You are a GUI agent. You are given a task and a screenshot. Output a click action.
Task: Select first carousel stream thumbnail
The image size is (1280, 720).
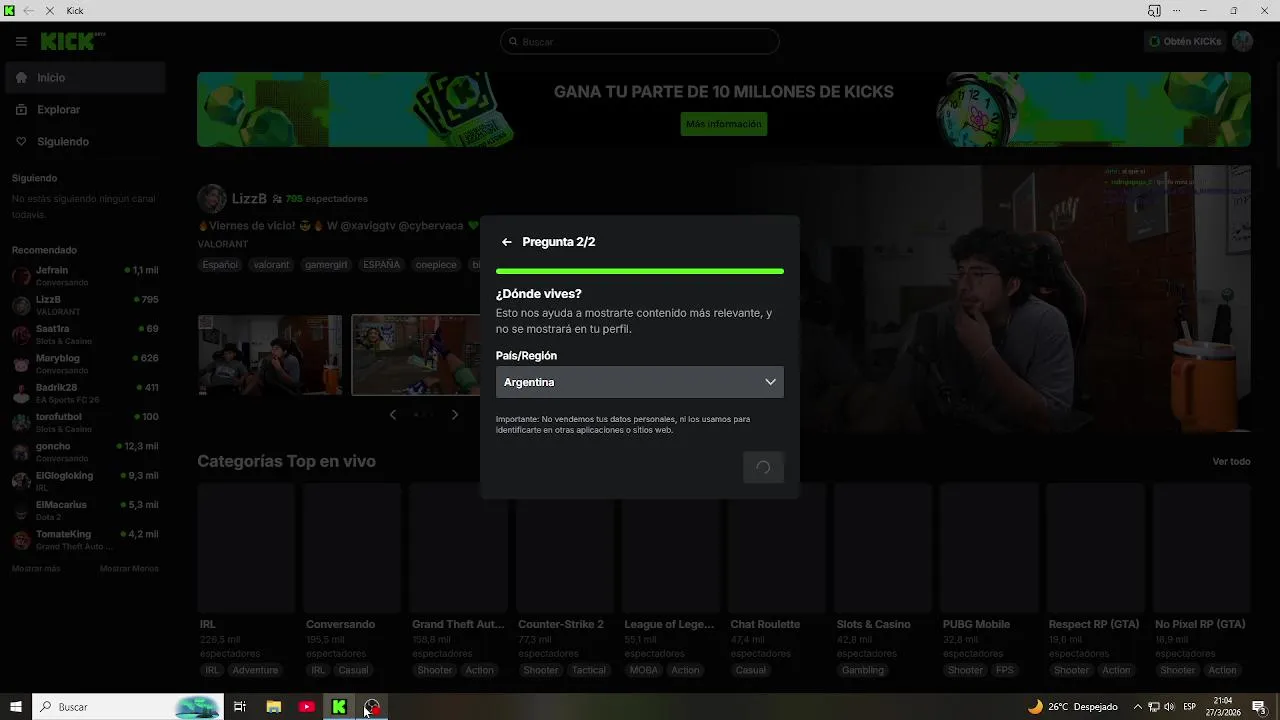pyautogui.click(x=270, y=355)
